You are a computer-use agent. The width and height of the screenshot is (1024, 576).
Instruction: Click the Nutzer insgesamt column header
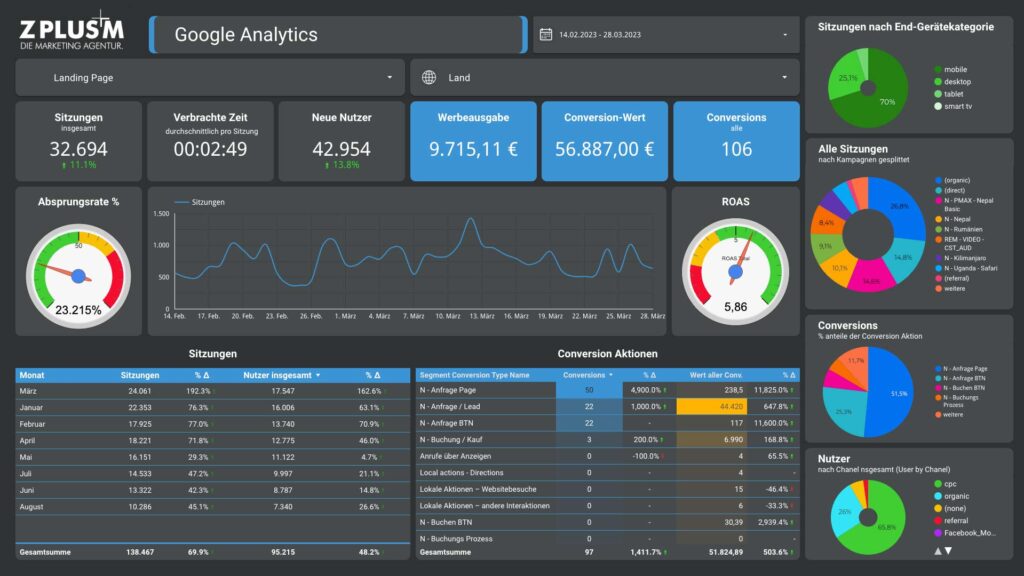279,374
